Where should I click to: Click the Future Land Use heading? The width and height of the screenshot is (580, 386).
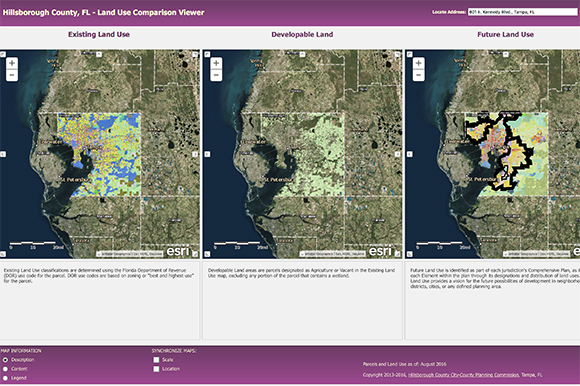[x=505, y=34]
